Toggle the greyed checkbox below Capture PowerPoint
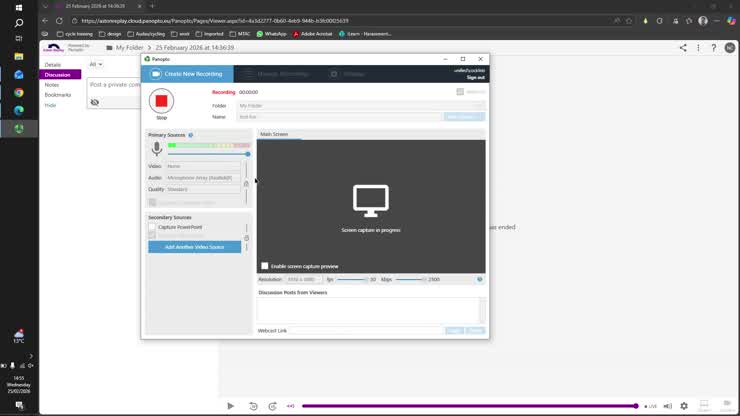This screenshot has height=416, width=740. pyautogui.click(x=152, y=235)
